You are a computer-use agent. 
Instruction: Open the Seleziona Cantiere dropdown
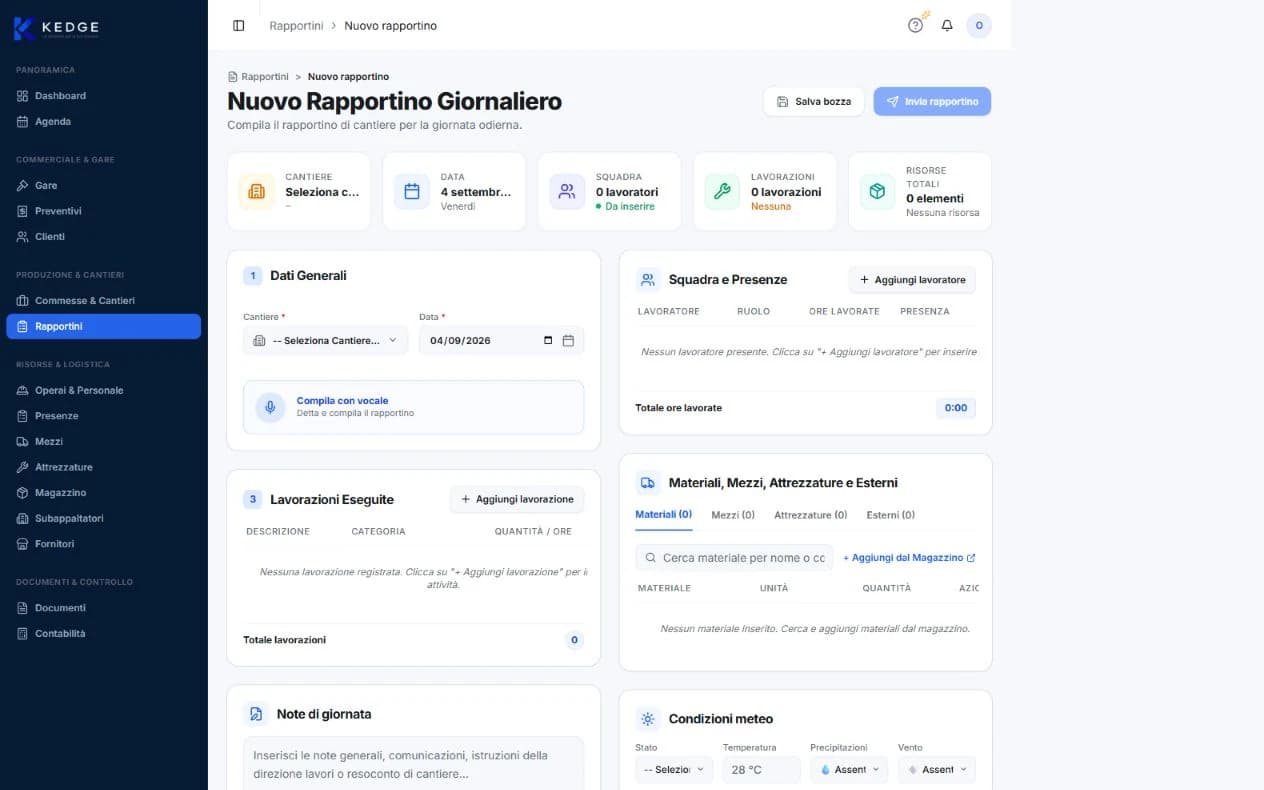coord(326,340)
